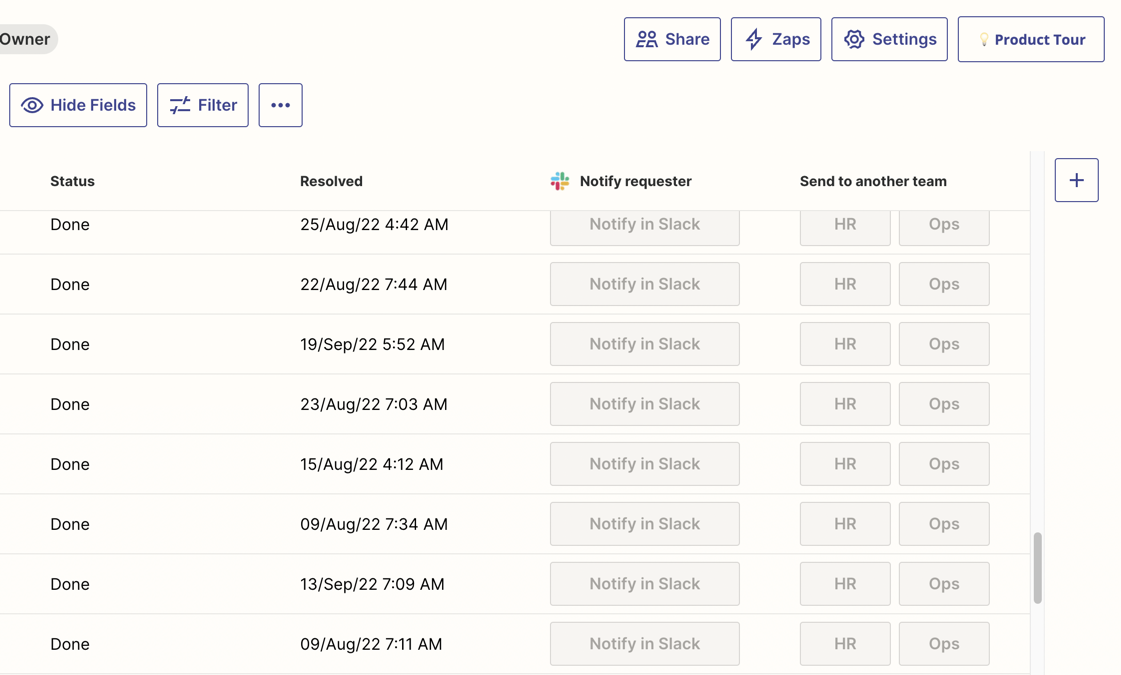Screen dimensions: 1121x675
Task: Add a new field with plus button
Action: (x=1076, y=180)
